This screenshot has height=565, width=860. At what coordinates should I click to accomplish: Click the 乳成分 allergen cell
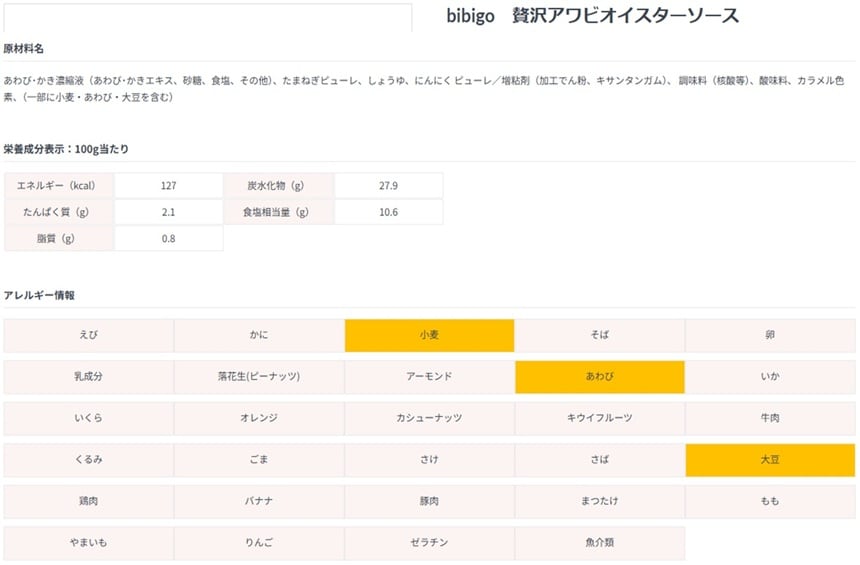click(x=89, y=377)
